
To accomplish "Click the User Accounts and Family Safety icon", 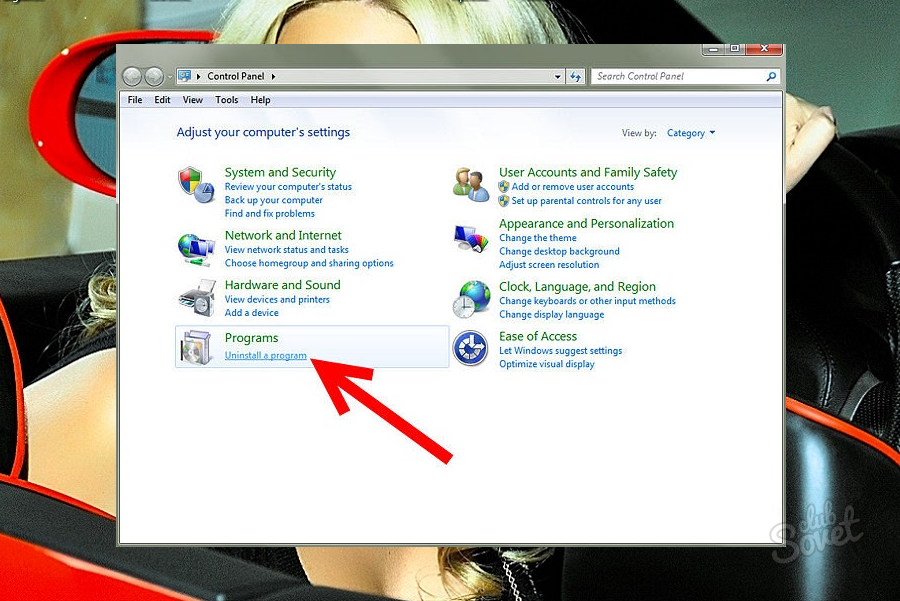I will [x=470, y=185].
